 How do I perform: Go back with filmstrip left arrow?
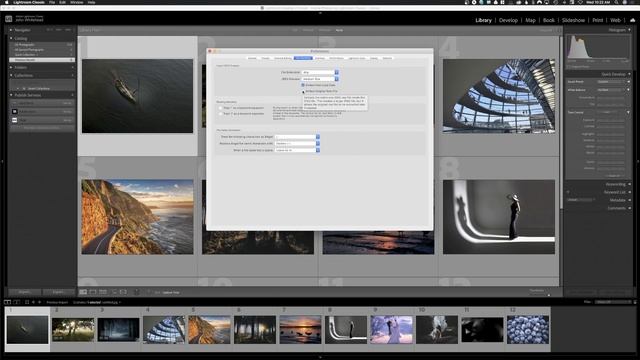[33, 302]
